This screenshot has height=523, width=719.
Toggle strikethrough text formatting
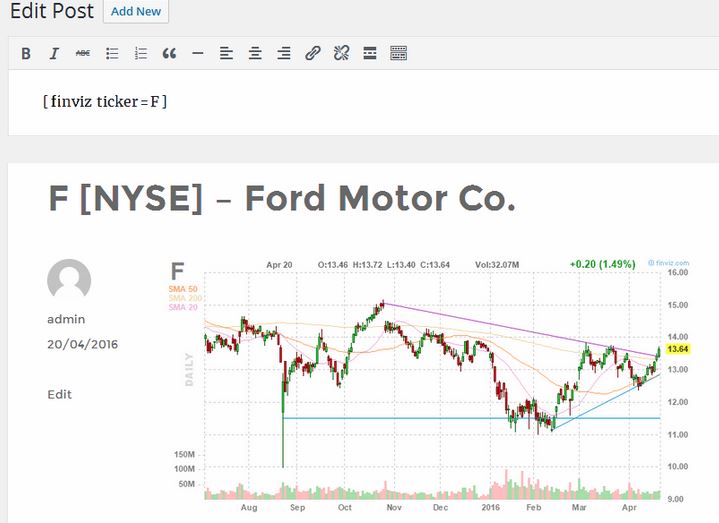[83, 53]
